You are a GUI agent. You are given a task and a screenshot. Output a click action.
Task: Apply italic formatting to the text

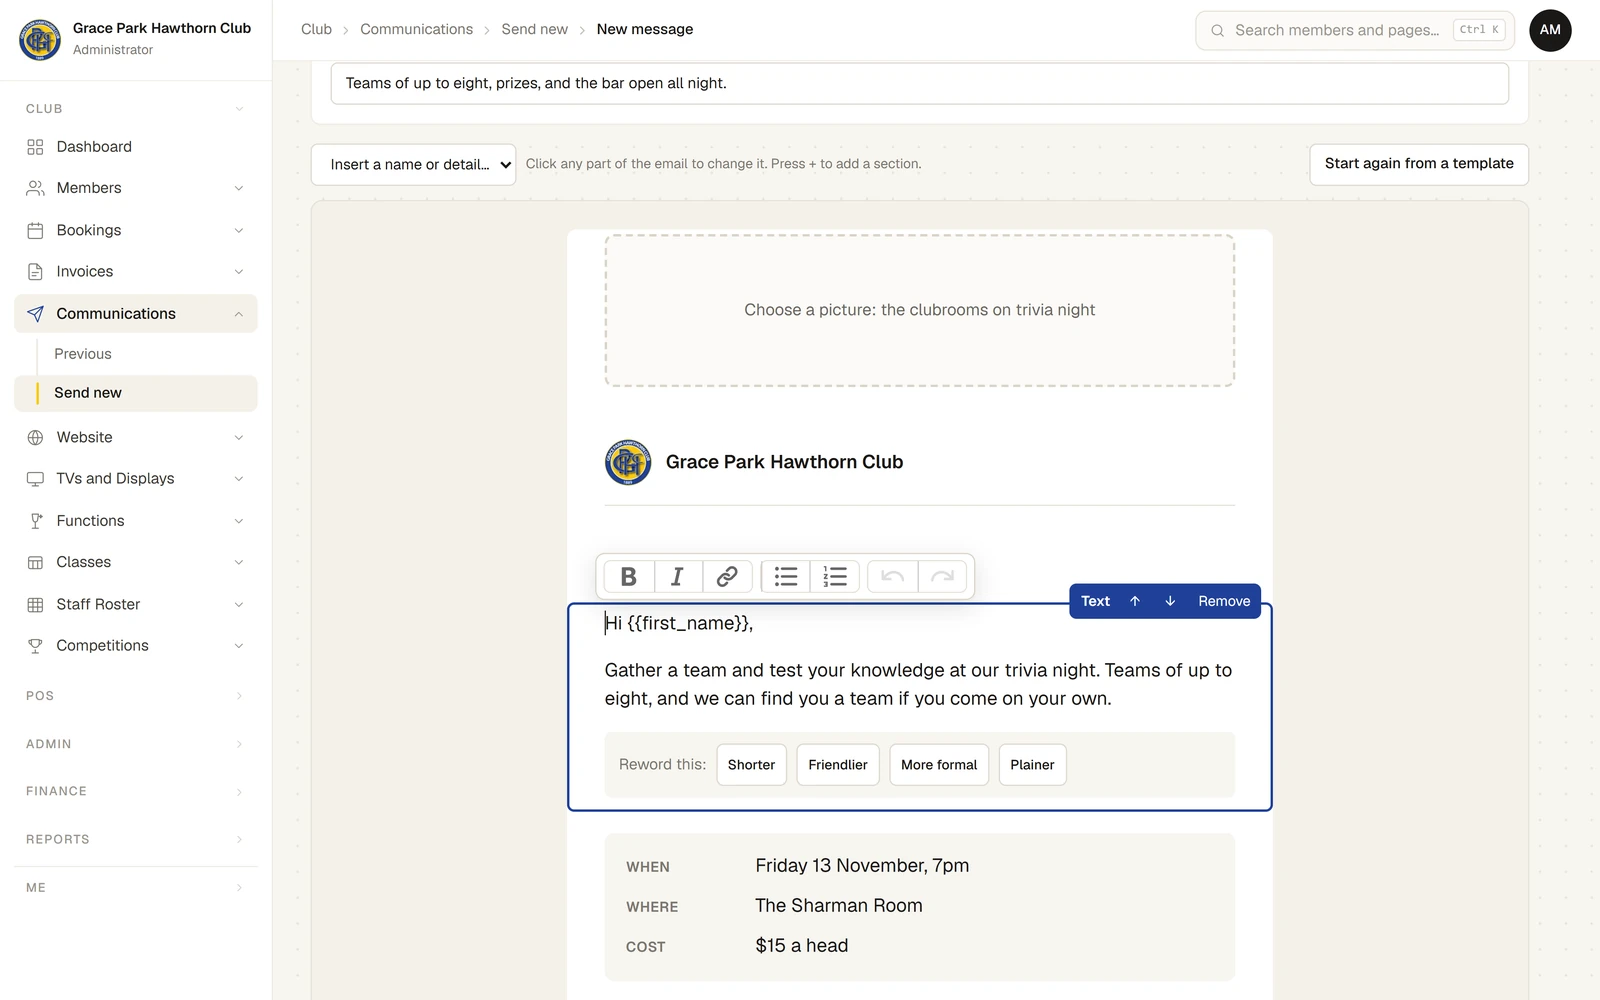[677, 576]
